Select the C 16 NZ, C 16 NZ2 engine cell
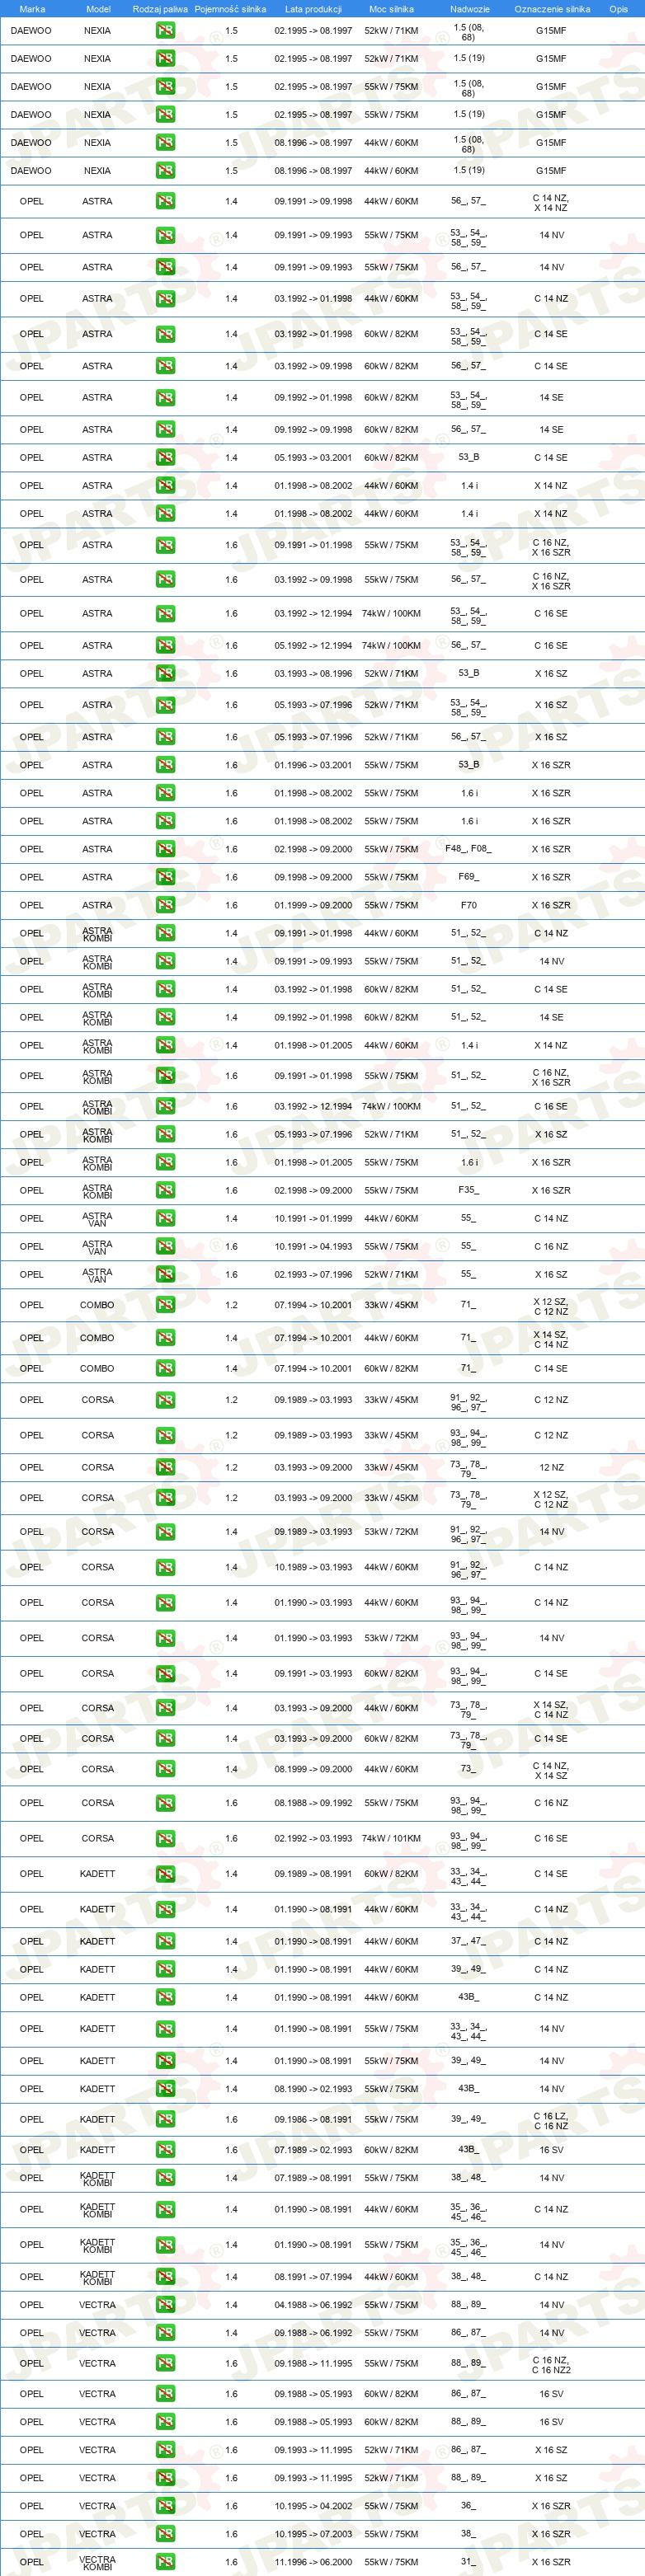Screen dimensions: 645x2576 coord(551,2364)
